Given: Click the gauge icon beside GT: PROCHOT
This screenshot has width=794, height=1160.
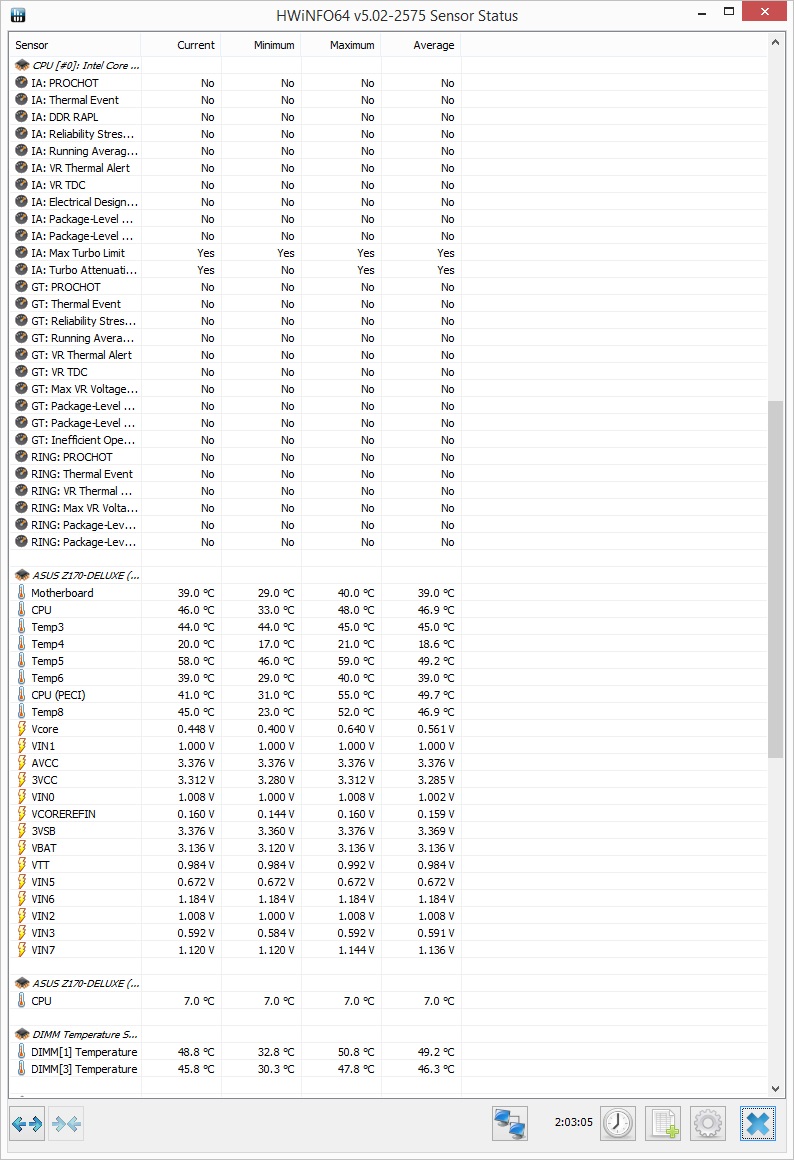Looking at the screenshot, I should (21, 286).
